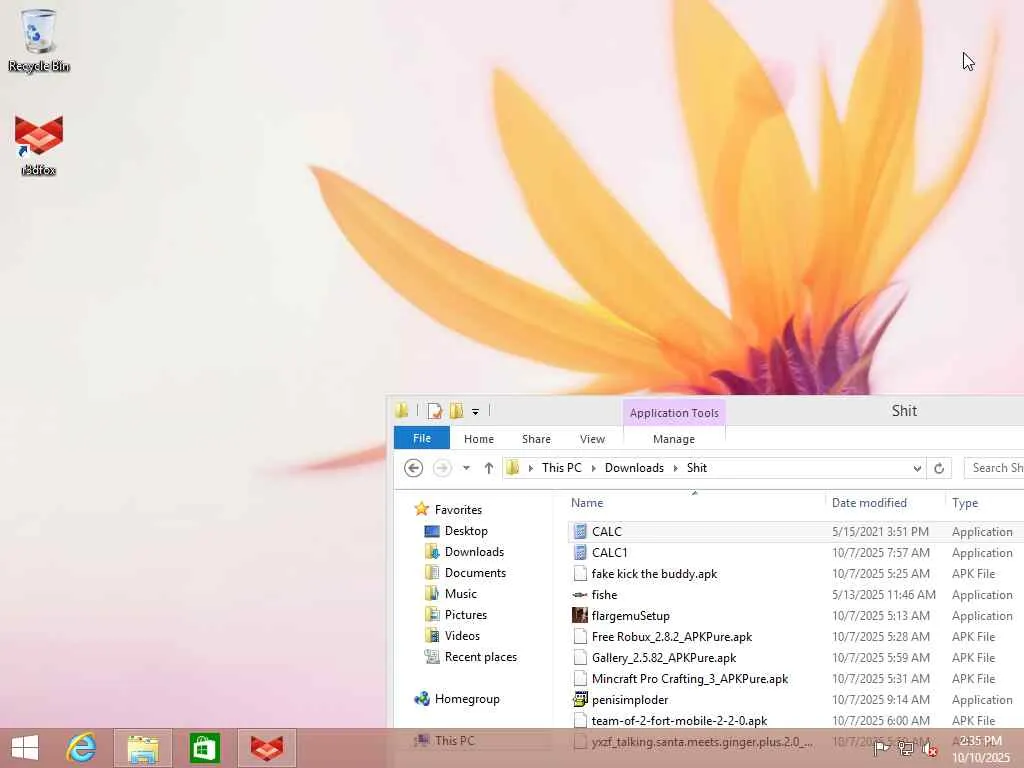The image size is (1024, 768).
Task: Select Pictures in navigation pane
Action: click(466, 615)
